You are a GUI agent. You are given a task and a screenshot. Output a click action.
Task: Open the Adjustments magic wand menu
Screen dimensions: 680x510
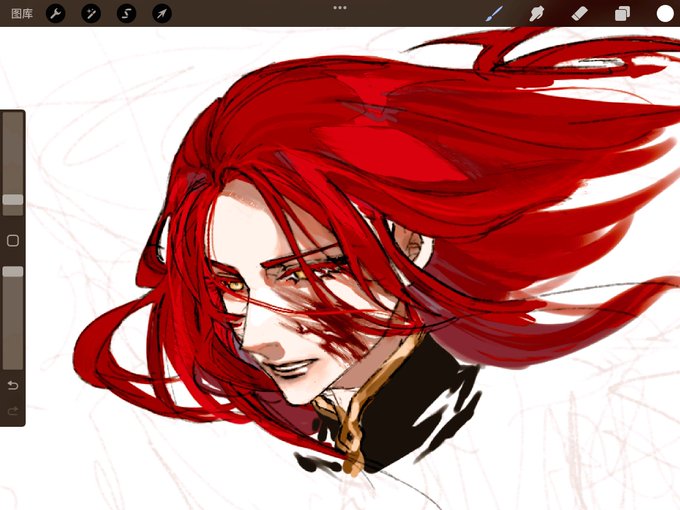point(91,14)
